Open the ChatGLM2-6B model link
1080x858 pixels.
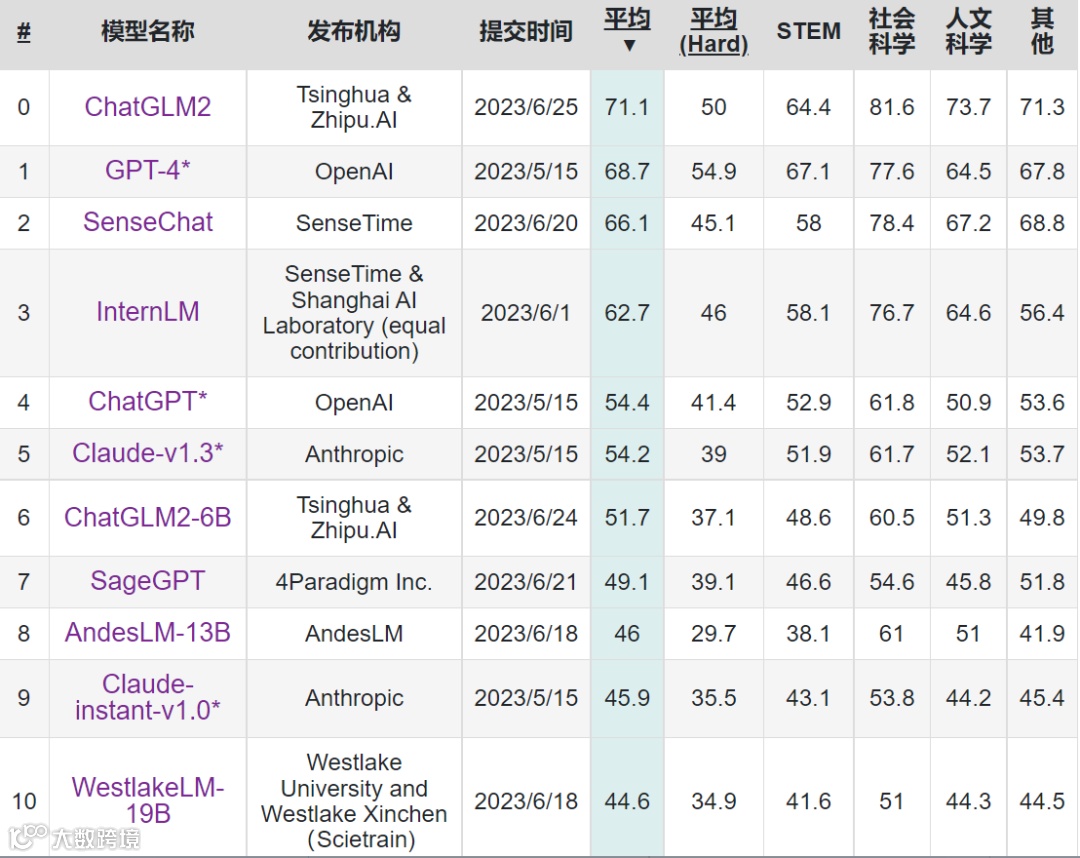pyautogui.click(x=147, y=518)
